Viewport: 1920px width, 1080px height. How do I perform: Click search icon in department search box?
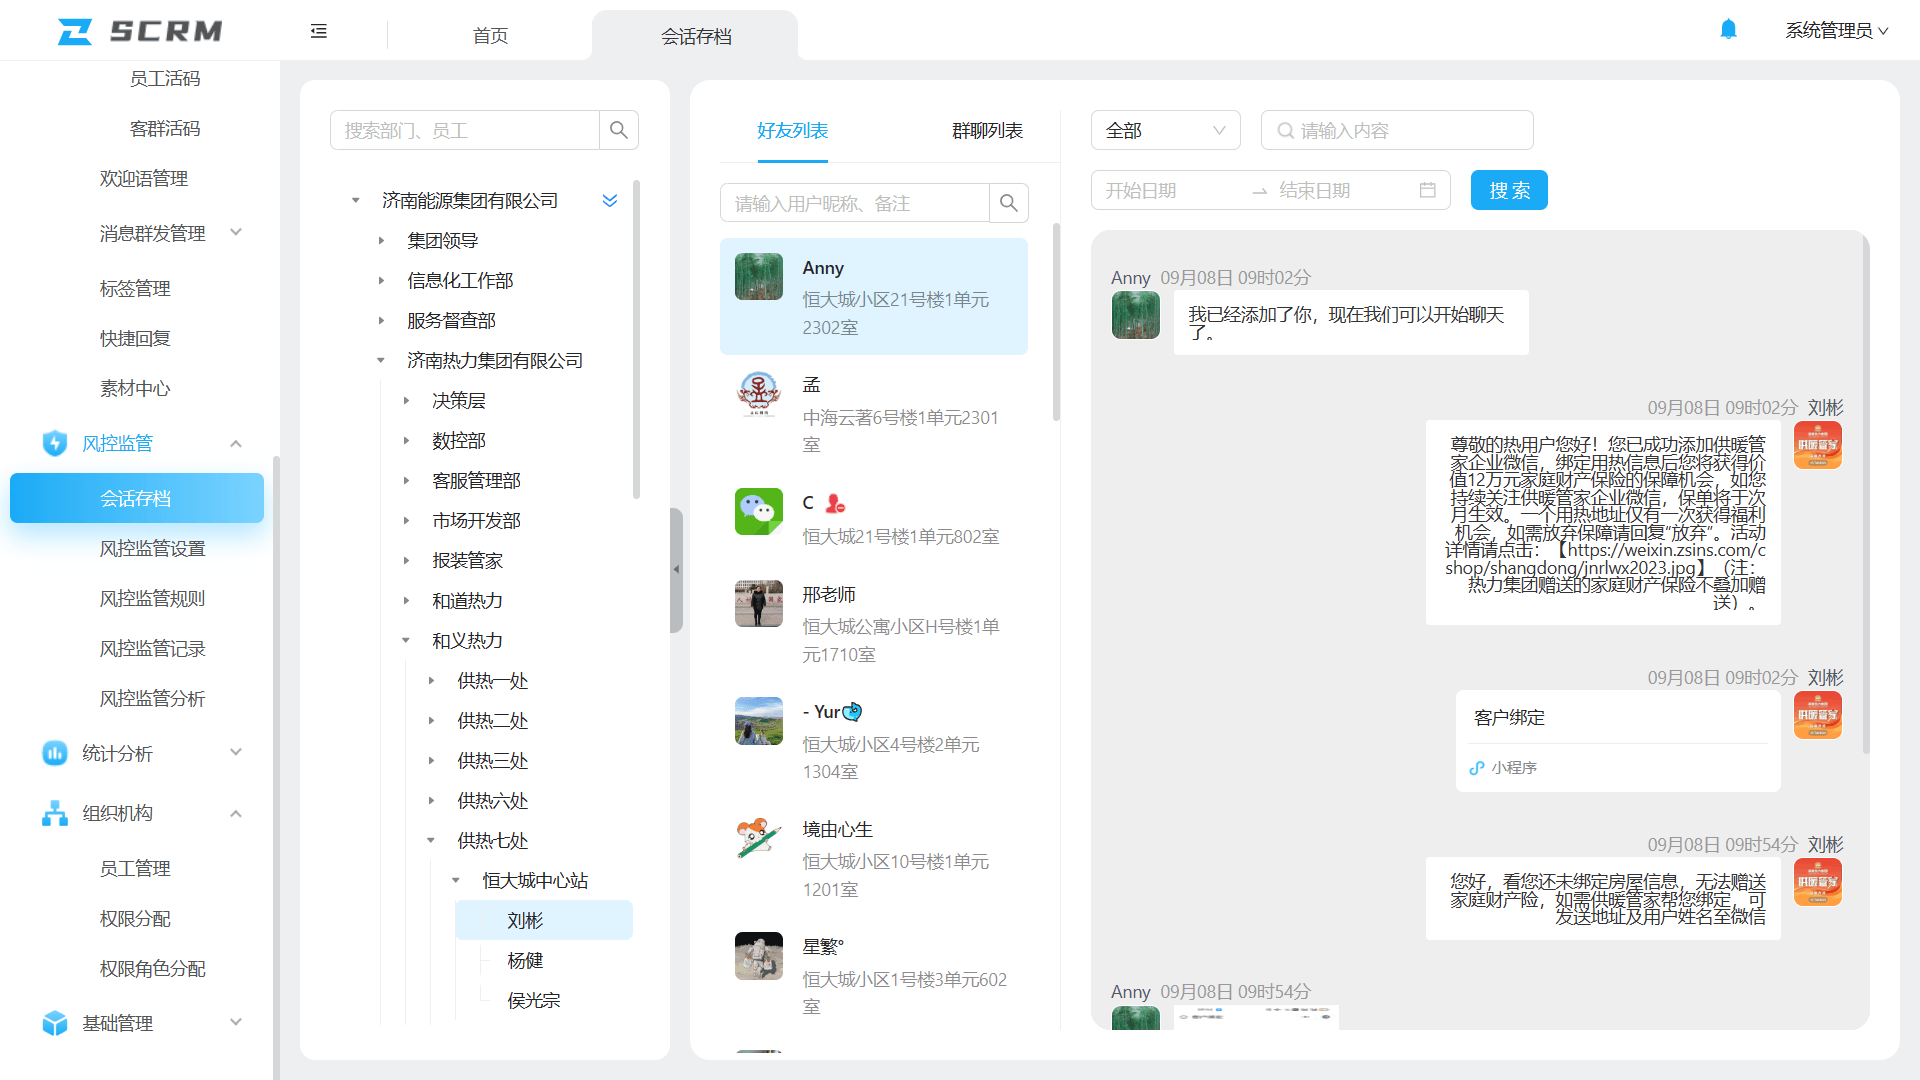coord(619,130)
